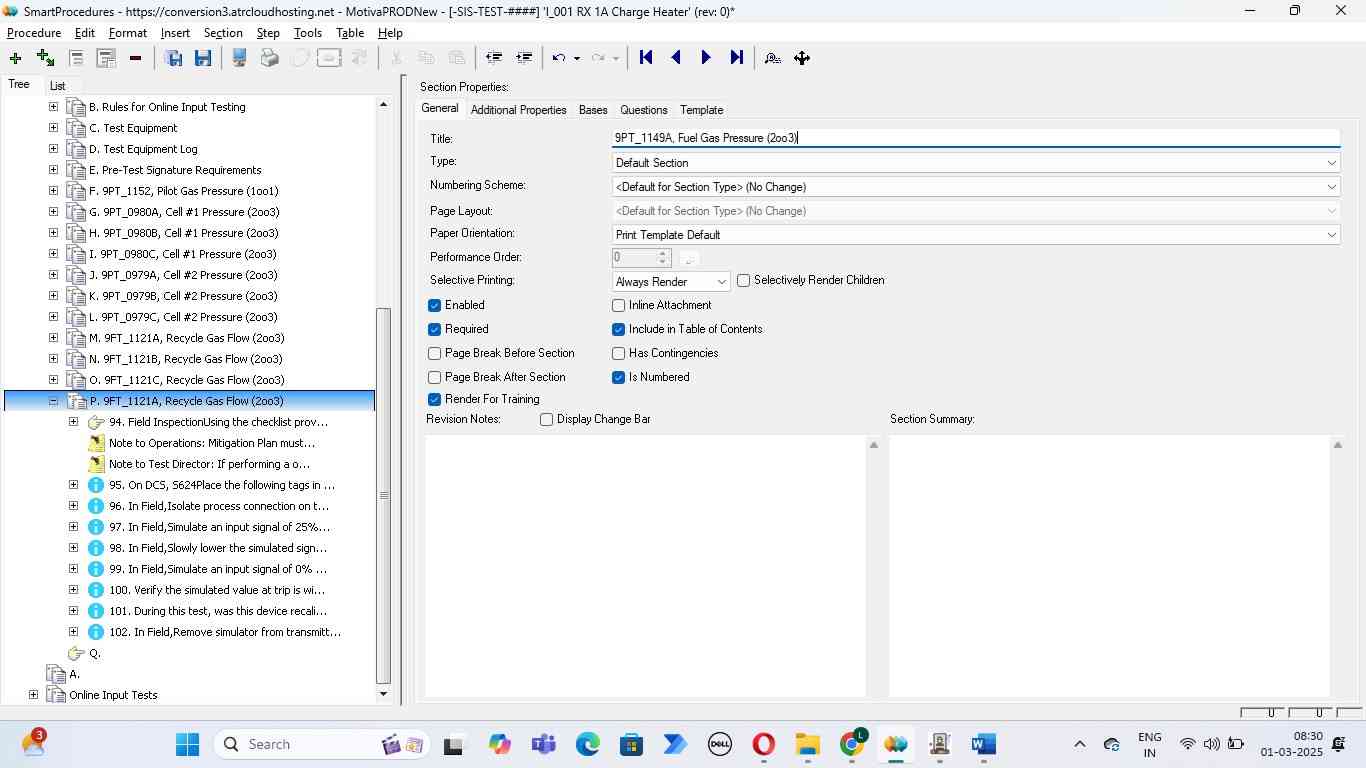
Task: Open SmartProcedures from the Windows taskbar
Action: coord(895,744)
